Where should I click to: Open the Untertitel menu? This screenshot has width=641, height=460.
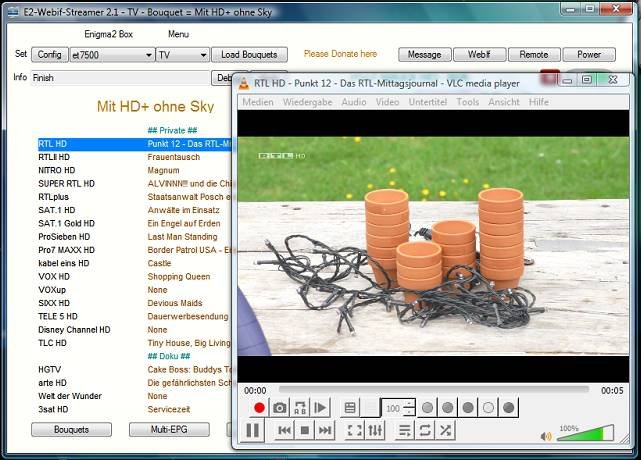coord(428,102)
